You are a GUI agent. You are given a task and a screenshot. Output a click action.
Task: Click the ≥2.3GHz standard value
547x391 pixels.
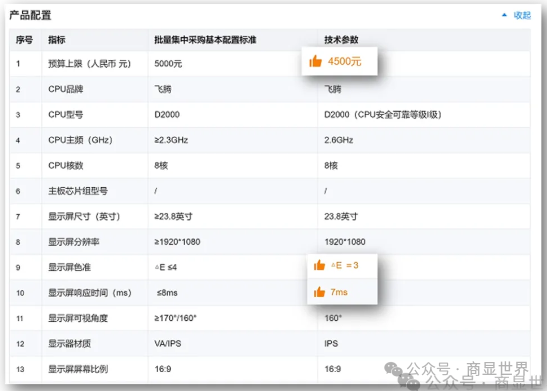tap(171, 140)
